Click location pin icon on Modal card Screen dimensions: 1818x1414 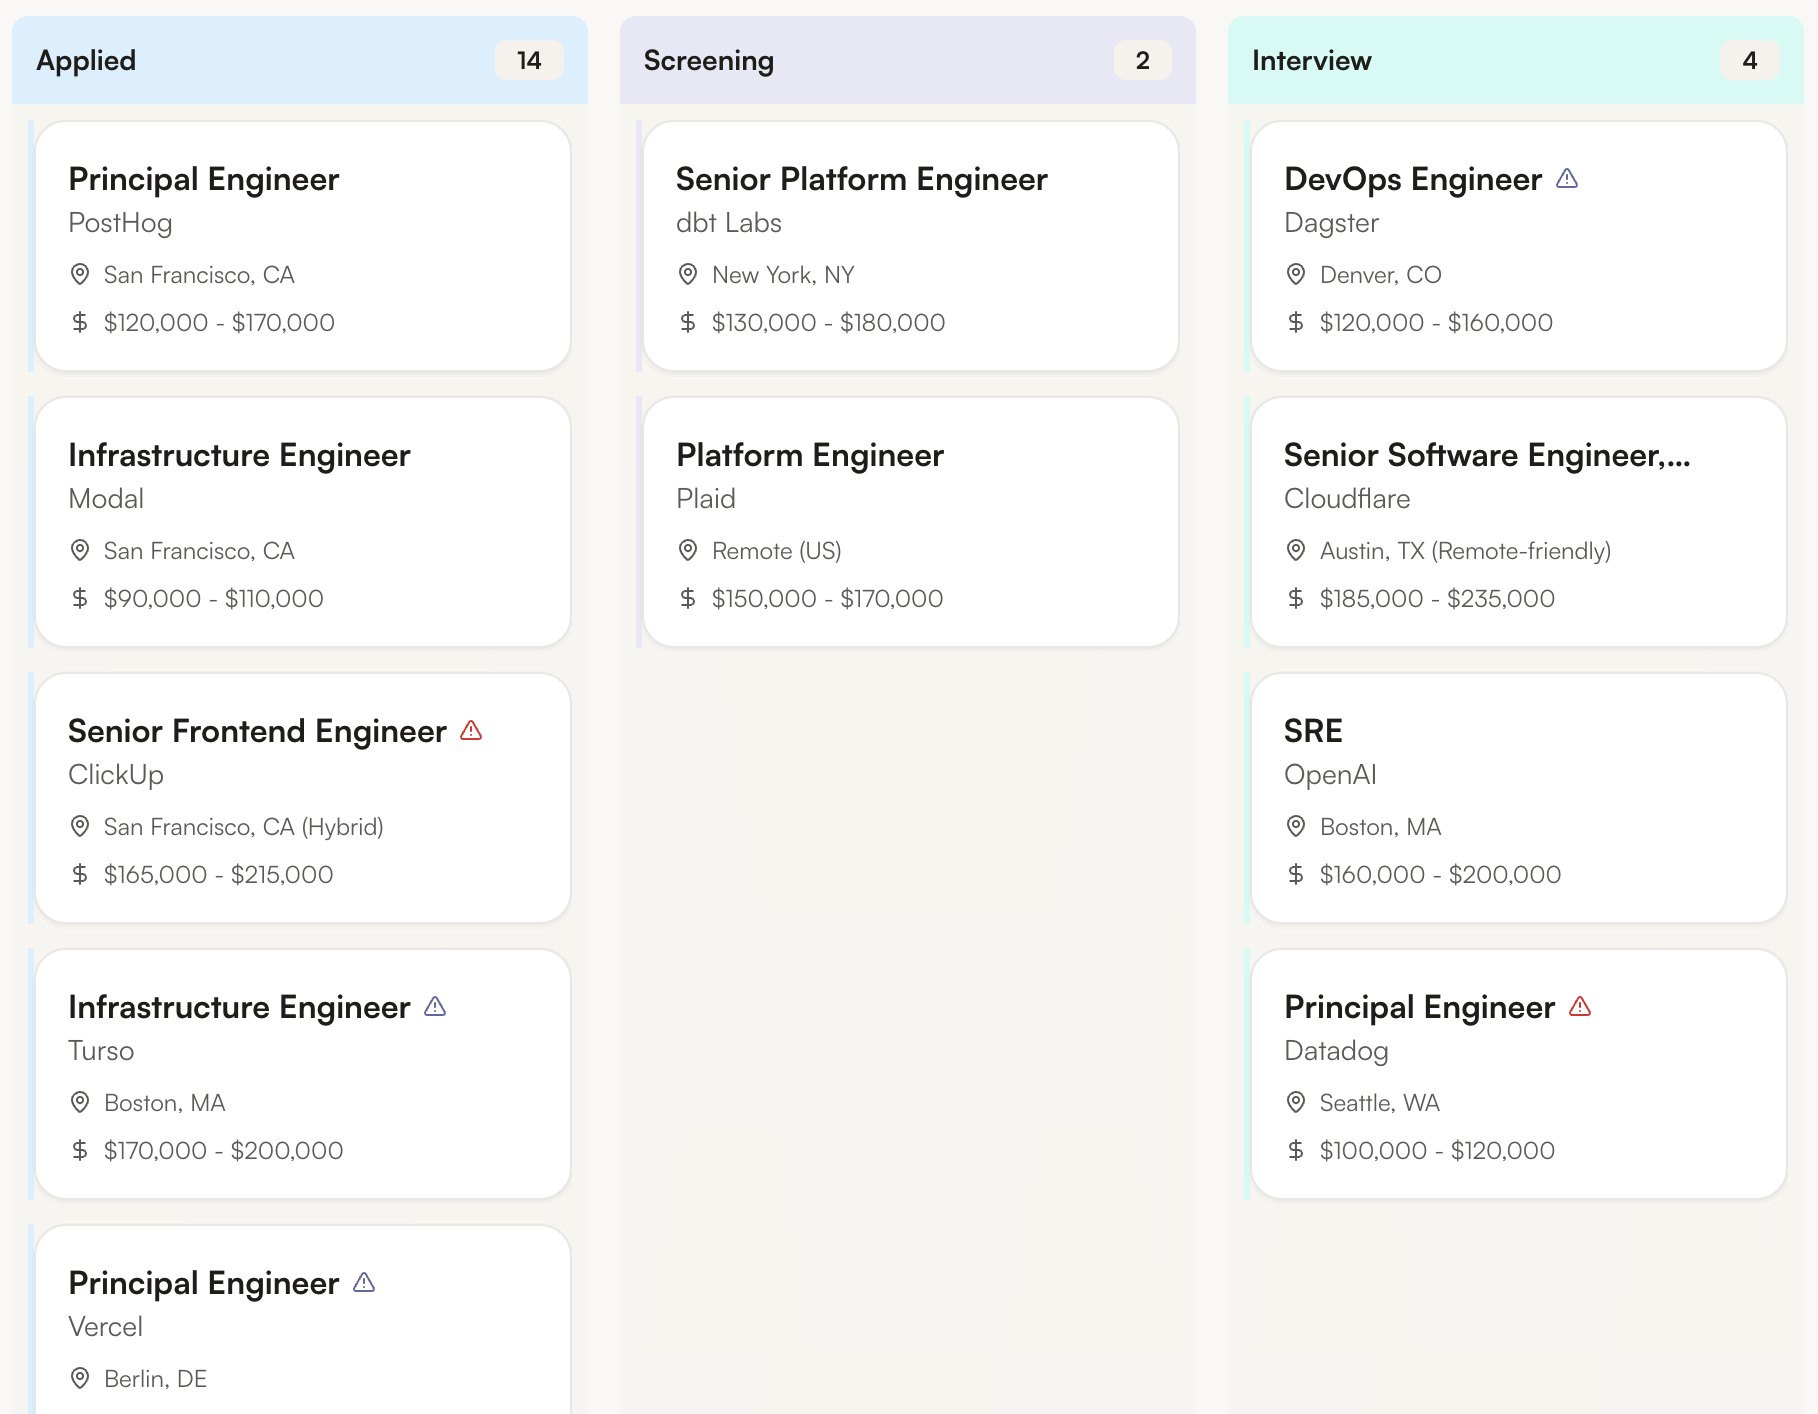click(x=80, y=550)
